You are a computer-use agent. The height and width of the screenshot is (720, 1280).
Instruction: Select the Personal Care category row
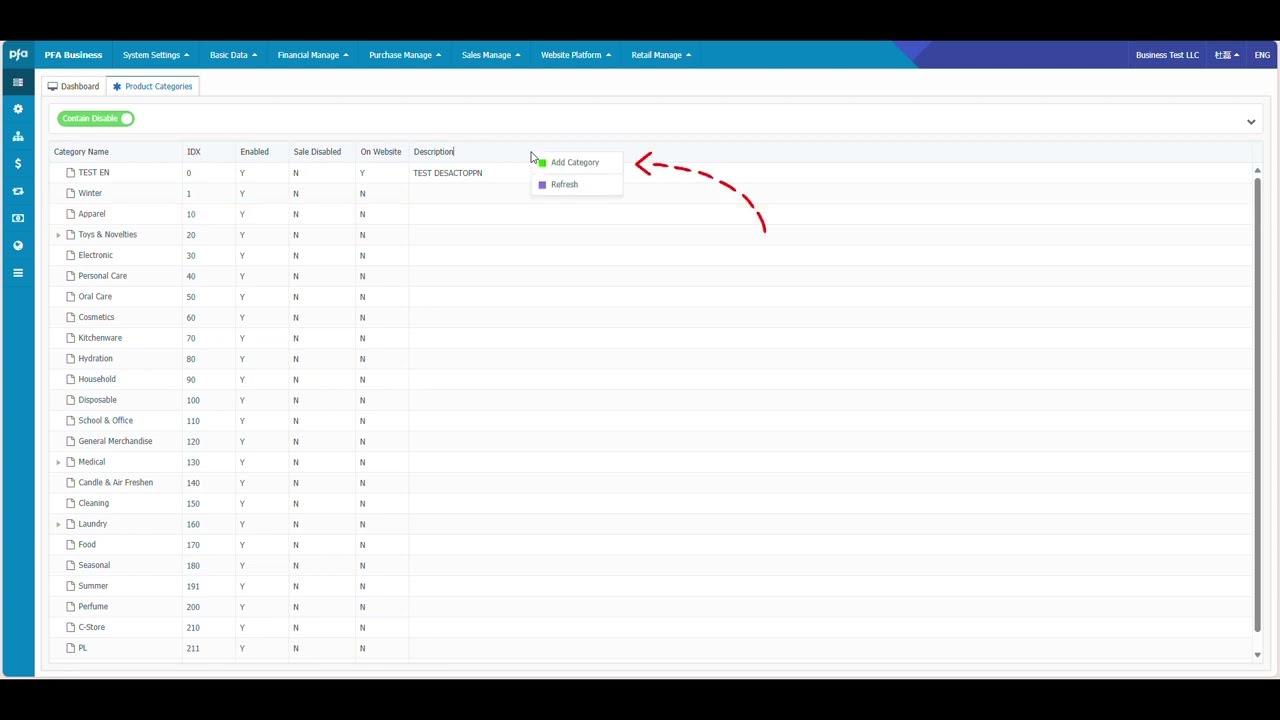[x=651, y=276]
